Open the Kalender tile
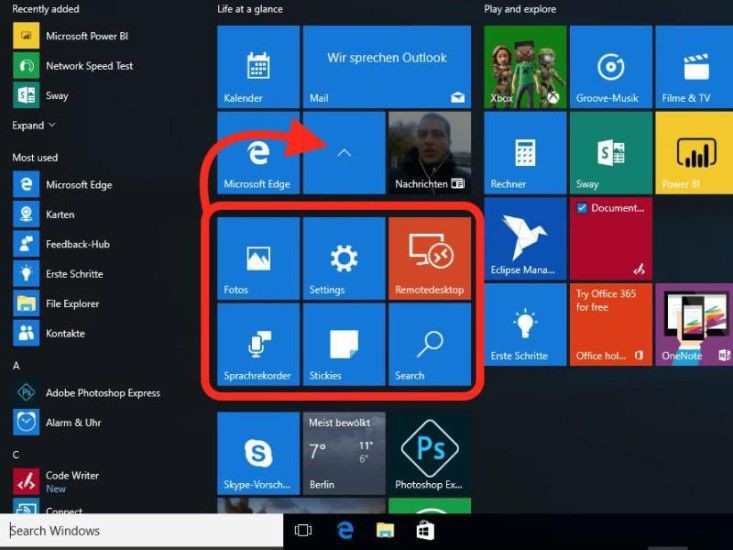Viewport: 733px width, 550px height. pos(258,67)
